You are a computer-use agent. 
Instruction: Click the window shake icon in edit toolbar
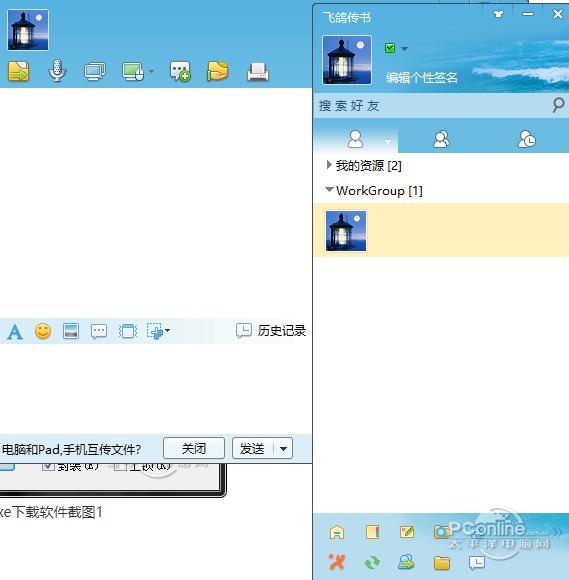128,331
